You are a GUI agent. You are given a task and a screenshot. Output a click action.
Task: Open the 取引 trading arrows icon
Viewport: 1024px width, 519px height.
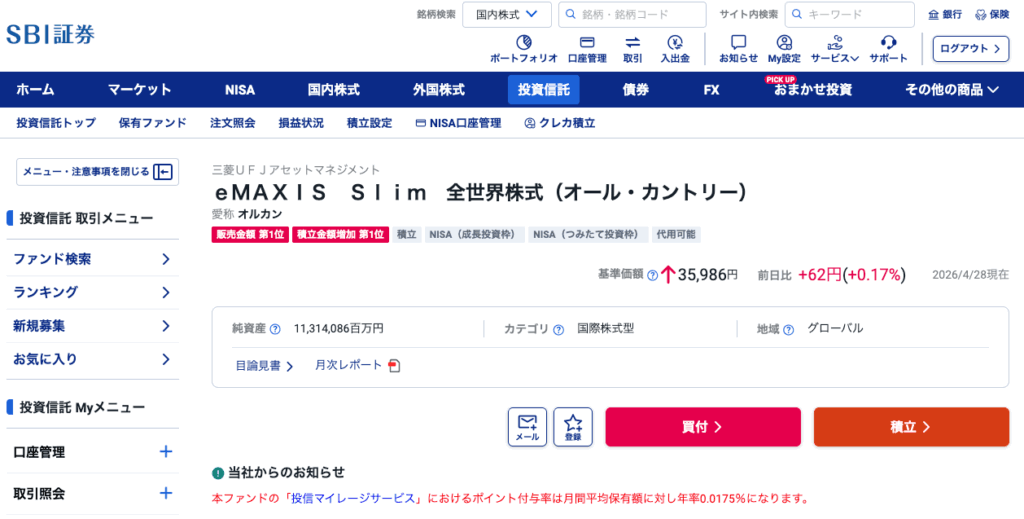[x=633, y=44]
